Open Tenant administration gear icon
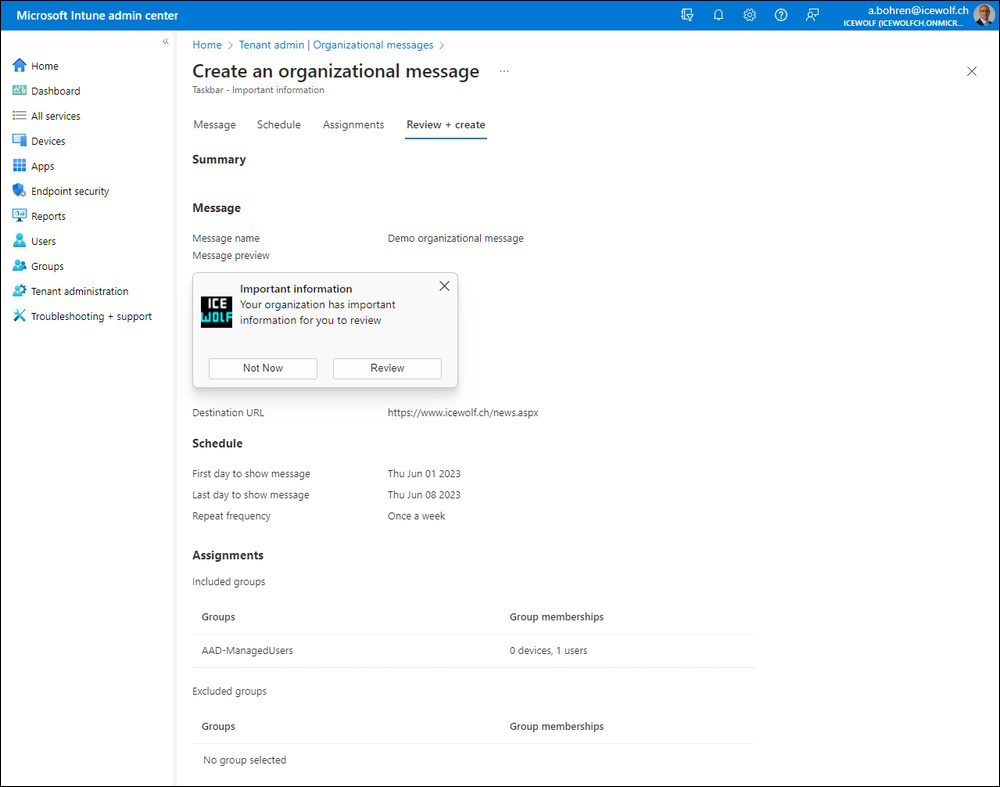This screenshot has width=1000, height=787. click(20, 291)
